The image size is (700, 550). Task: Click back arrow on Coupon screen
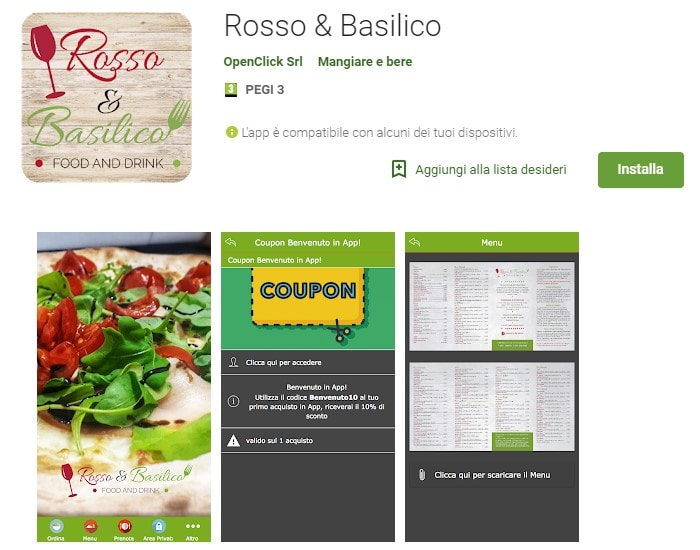click(x=231, y=242)
